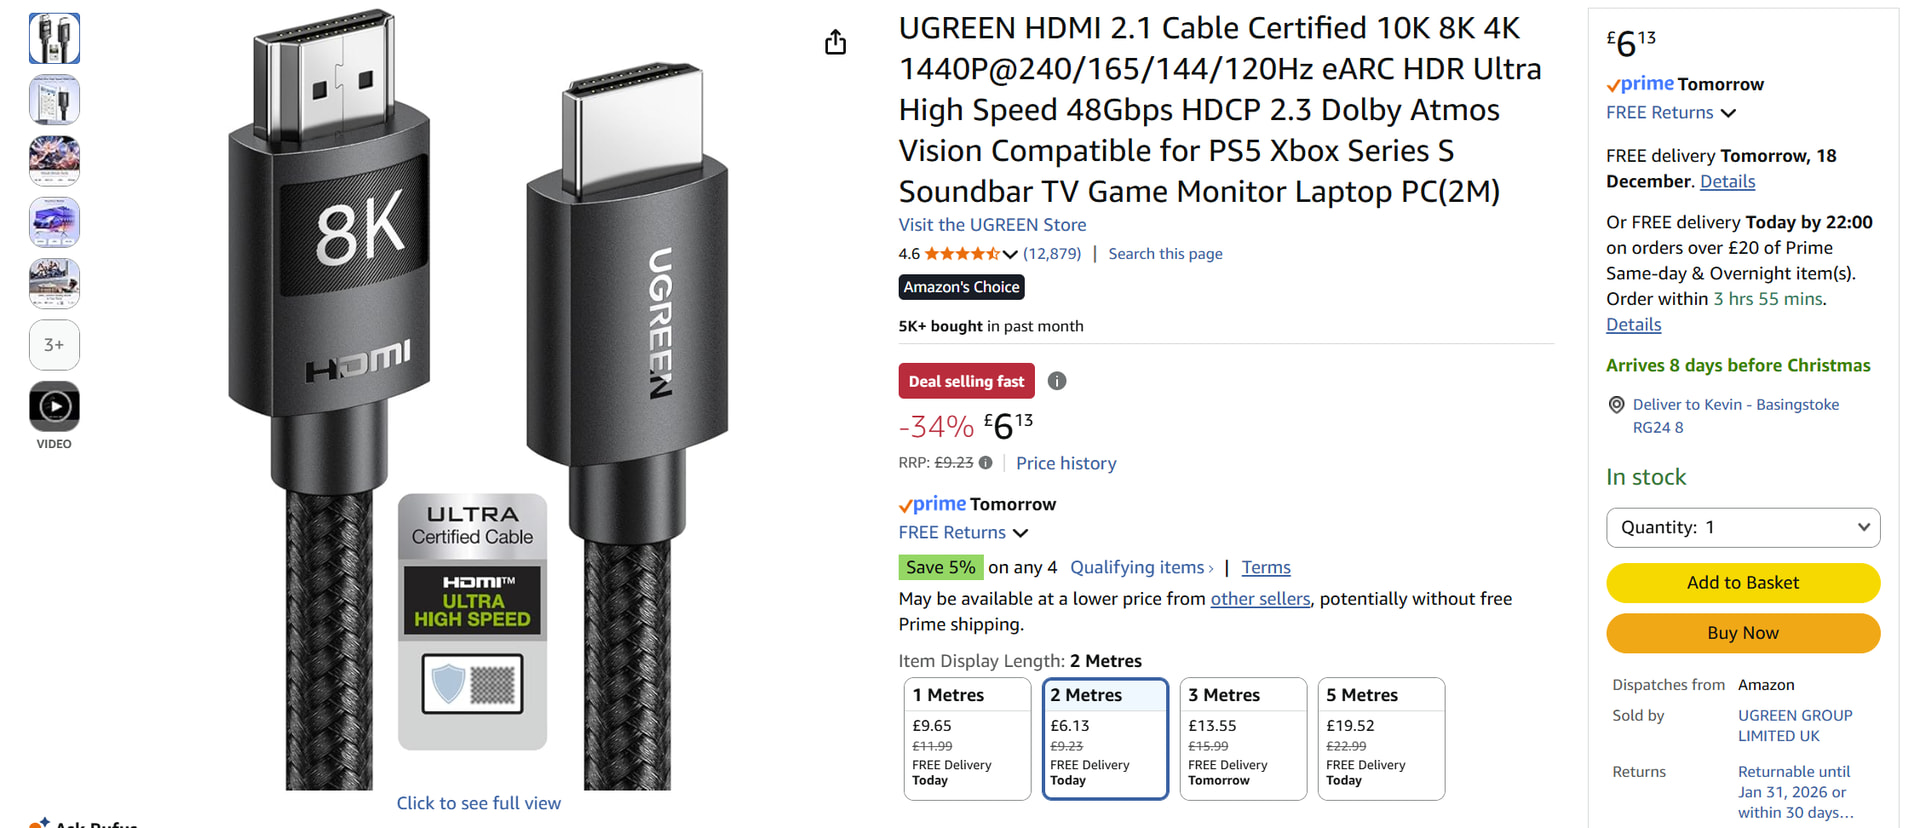Play the product VIDEO thumbnail
This screenshot has width=1920, height=828.
[54, 406]
